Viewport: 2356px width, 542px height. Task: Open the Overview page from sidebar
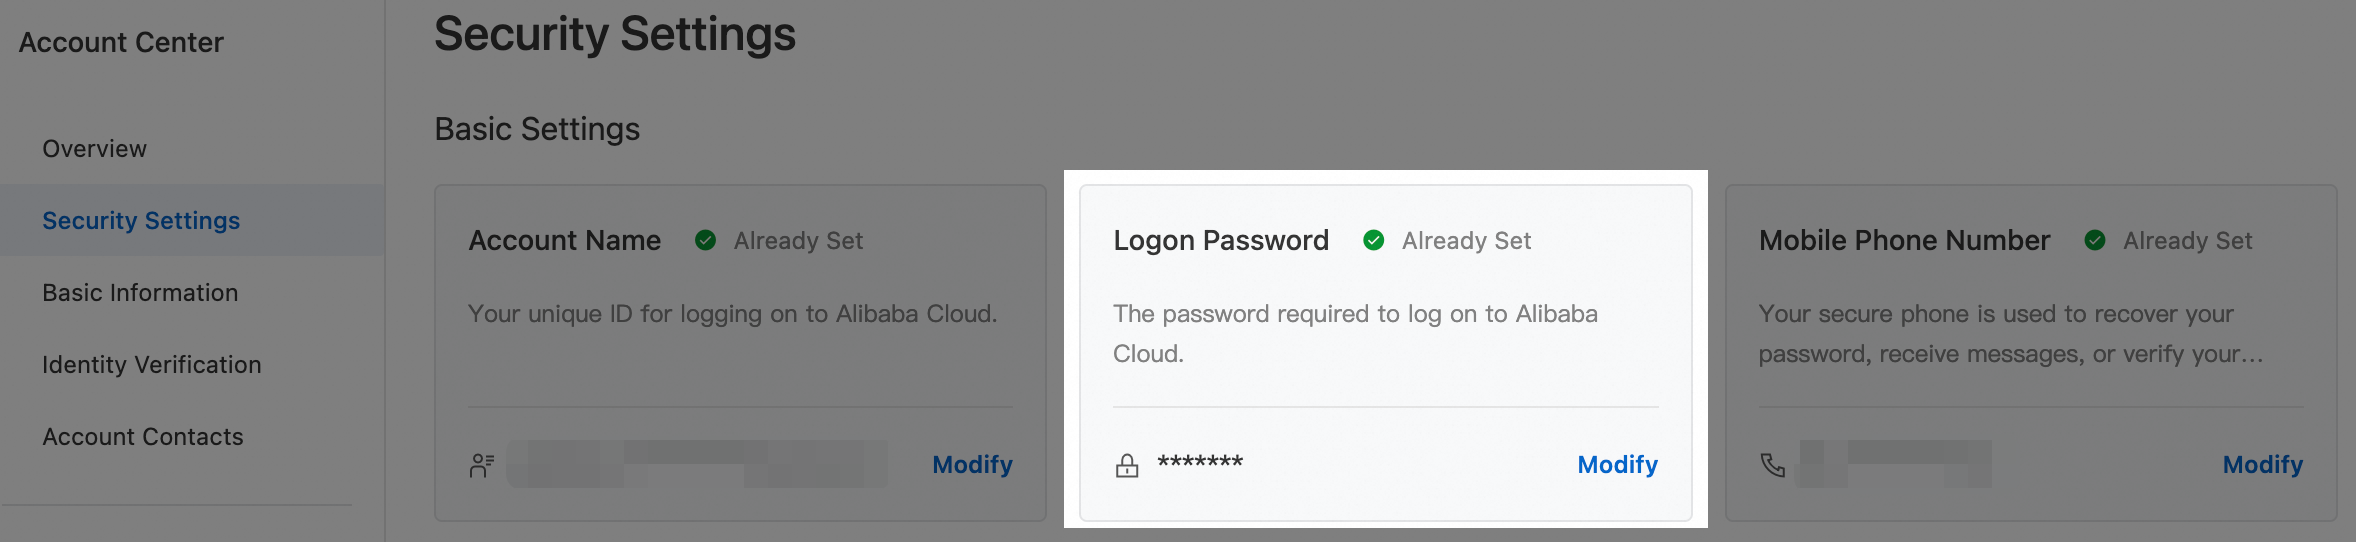[x=94, y=149]
